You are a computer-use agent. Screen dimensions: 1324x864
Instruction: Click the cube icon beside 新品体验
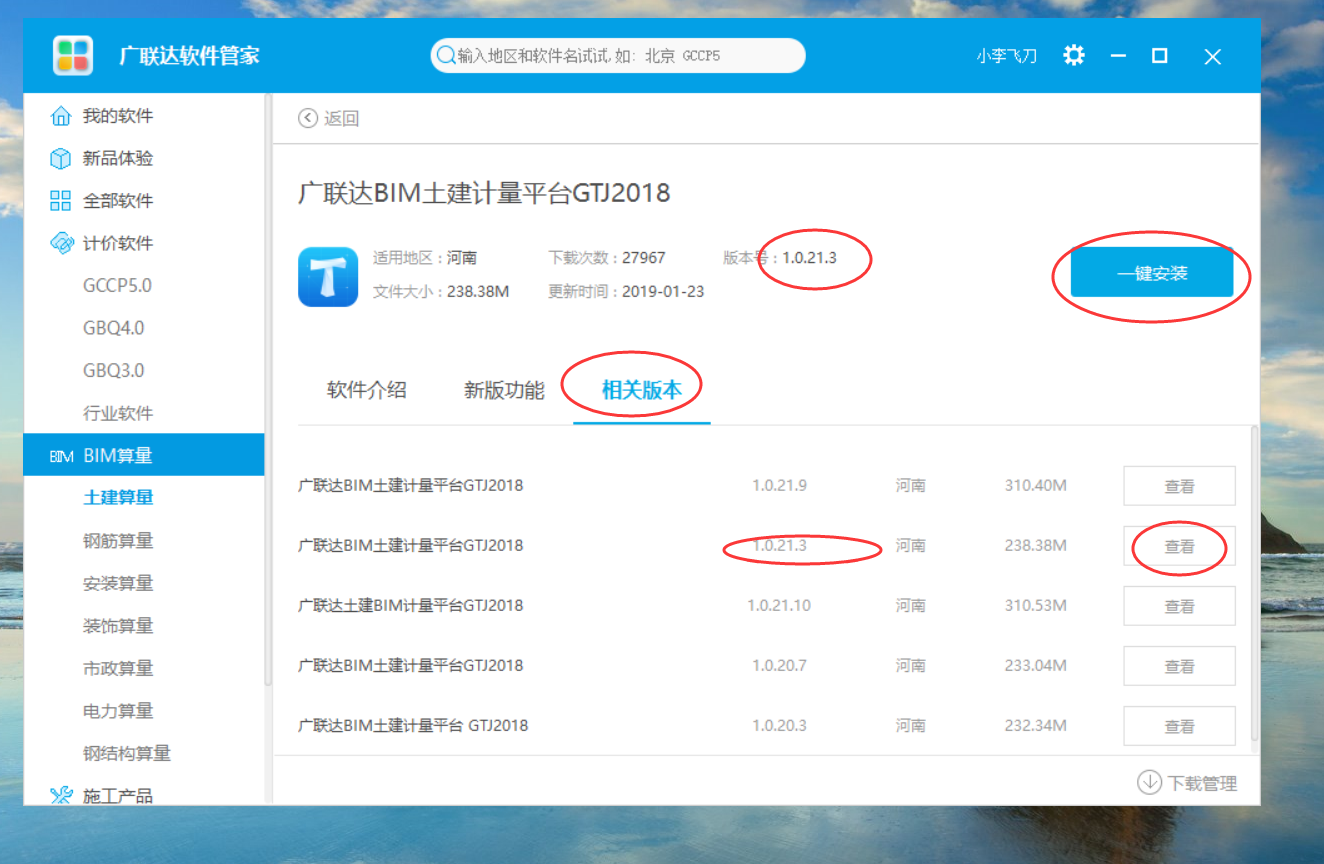61,158
